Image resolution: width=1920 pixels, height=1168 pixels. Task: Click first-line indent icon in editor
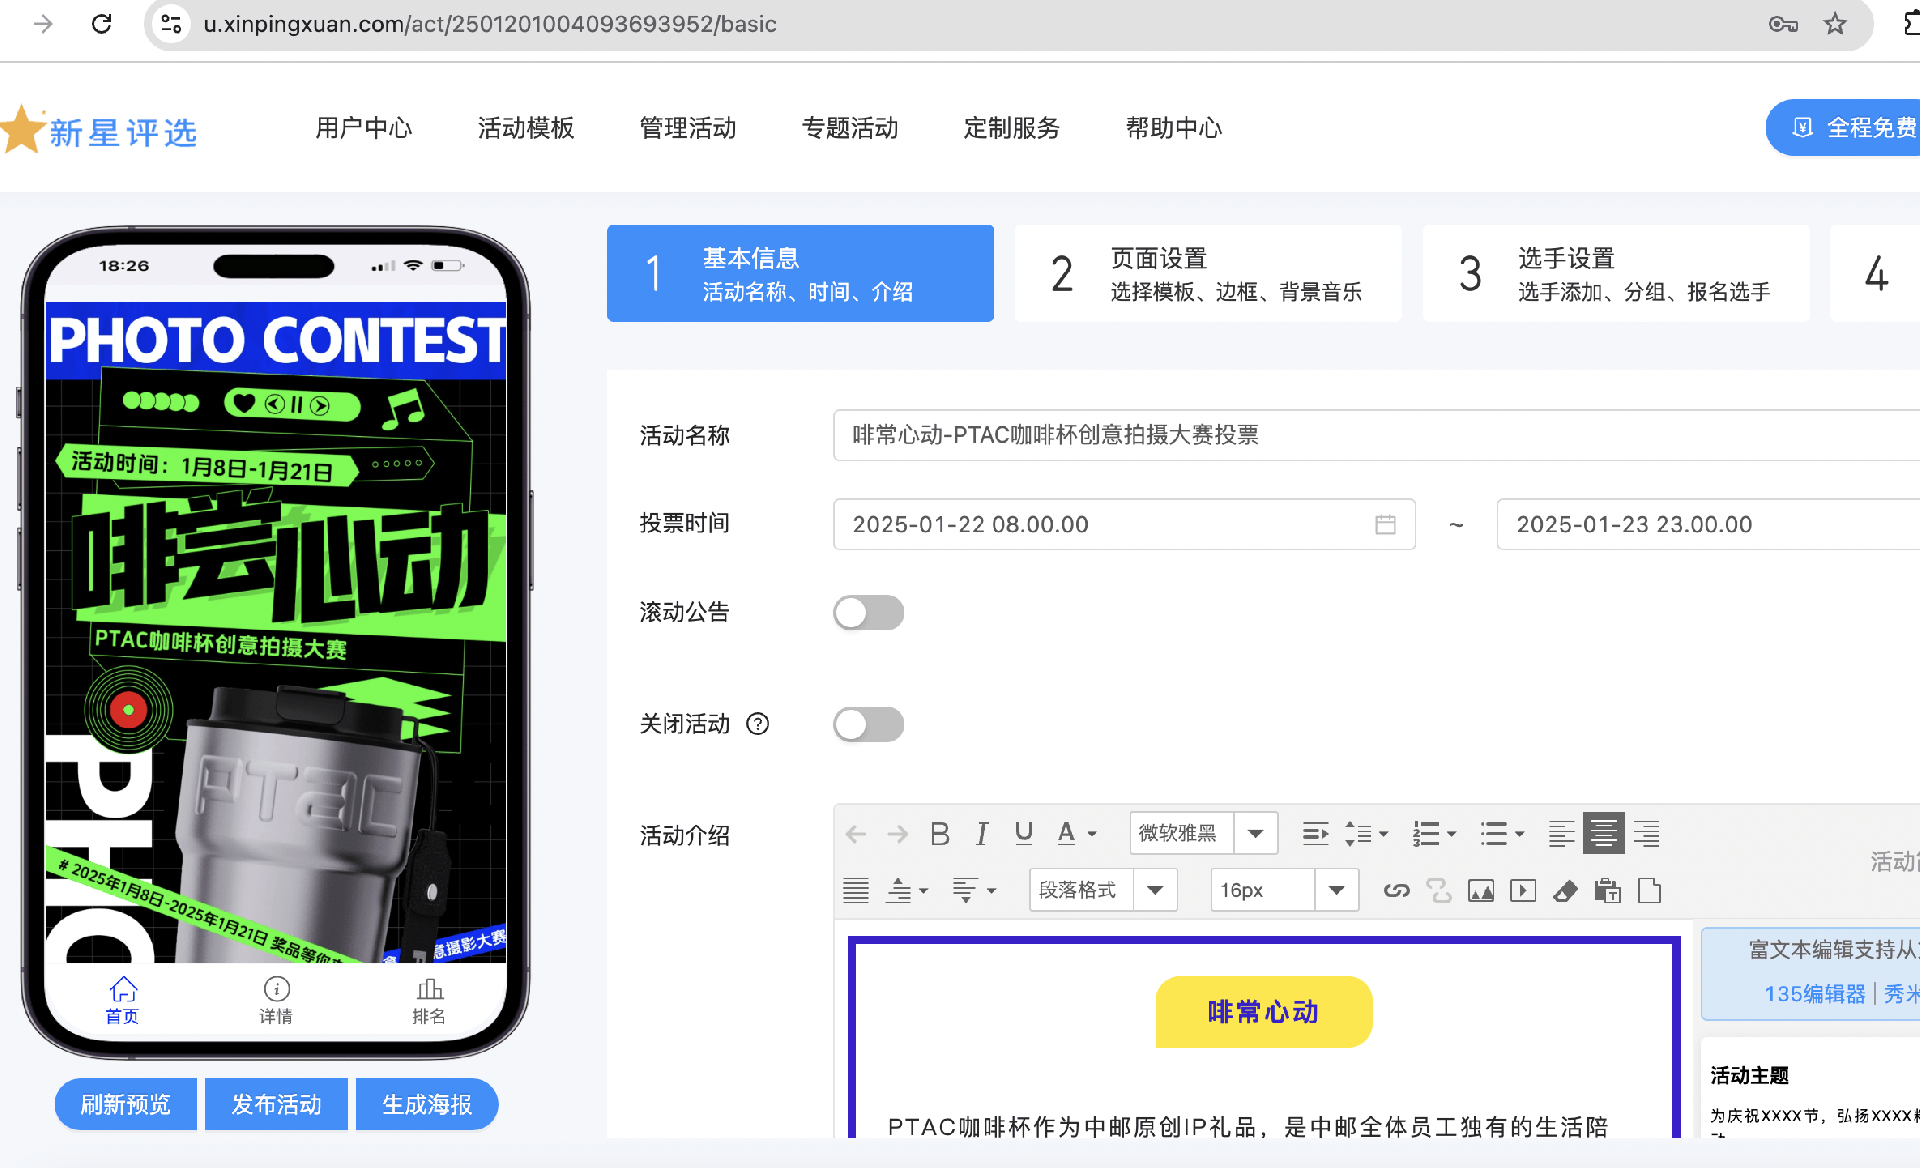(1316, 834)
